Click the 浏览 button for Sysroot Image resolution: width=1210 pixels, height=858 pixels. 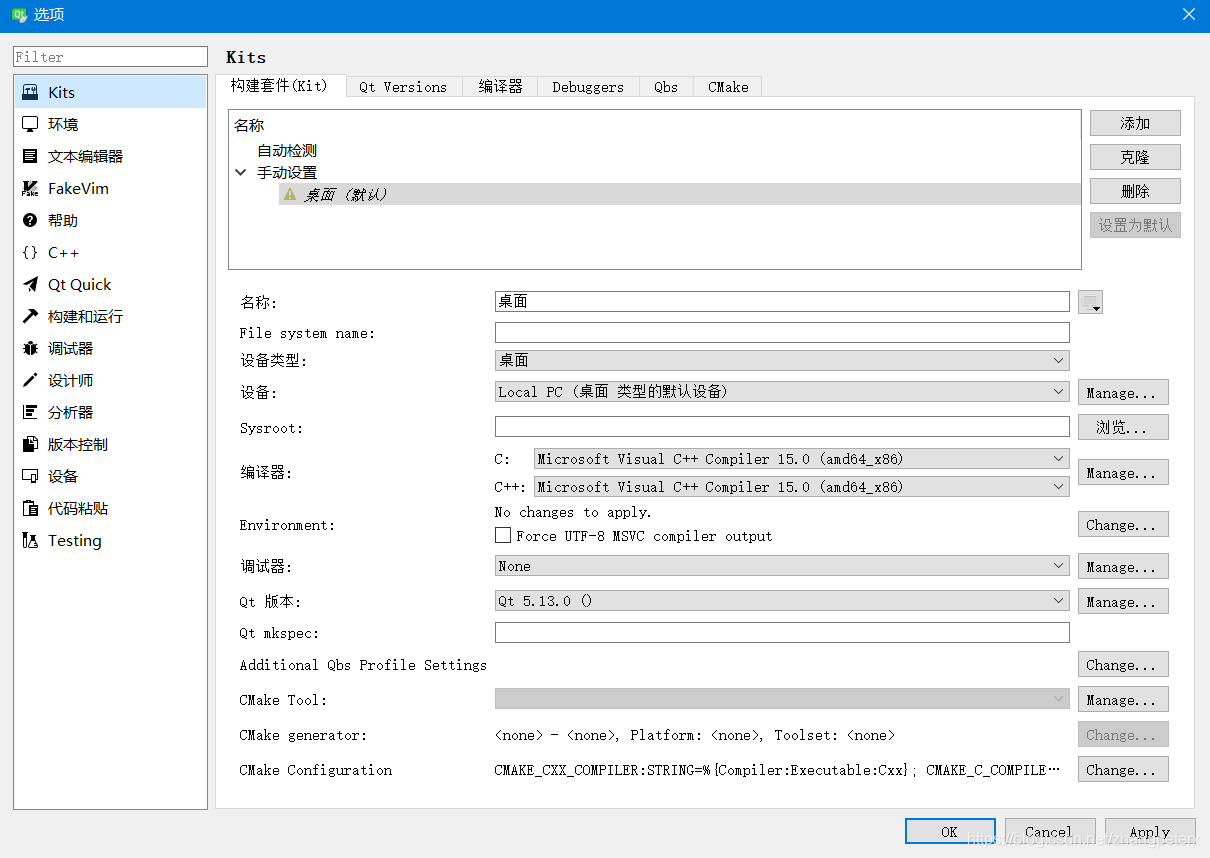click(1123, 427)
